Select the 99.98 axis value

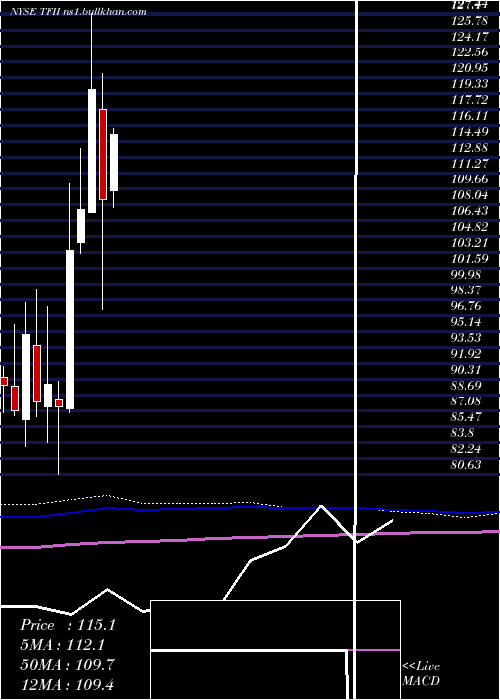point(467,275)
